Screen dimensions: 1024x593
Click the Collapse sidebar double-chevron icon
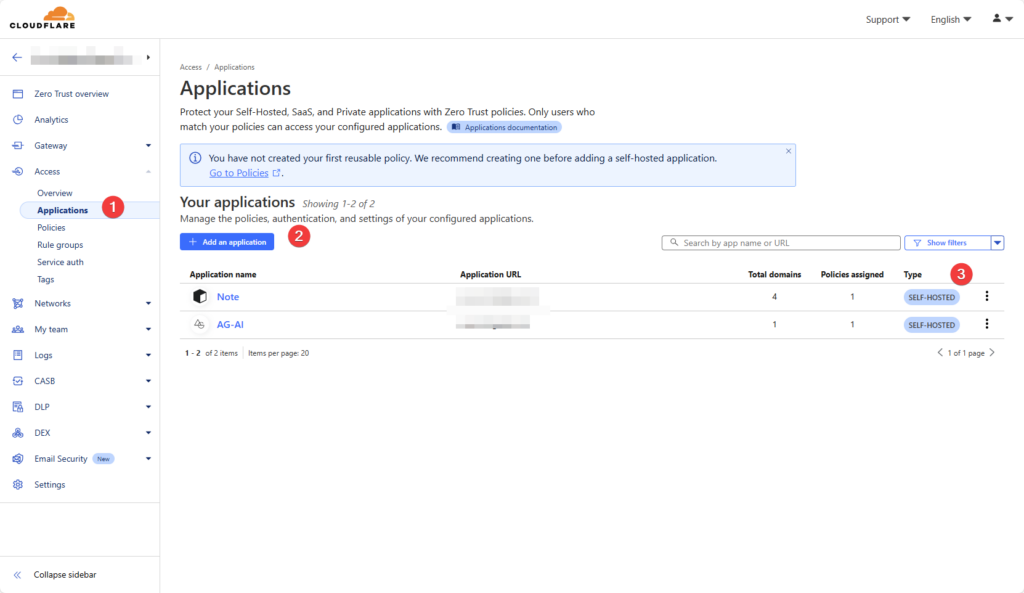pos(18,575)
